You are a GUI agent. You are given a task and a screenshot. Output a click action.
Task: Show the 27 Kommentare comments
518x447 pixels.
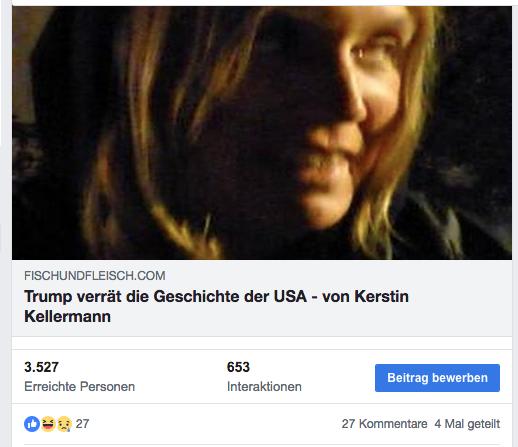[x=384, y=424]
